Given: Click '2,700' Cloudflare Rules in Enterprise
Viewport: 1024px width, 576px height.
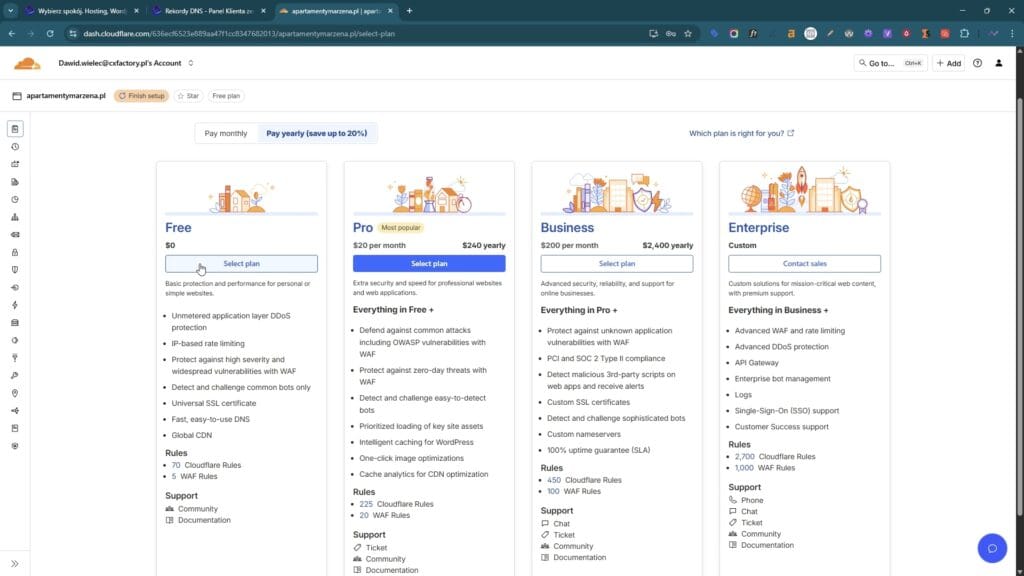Looking at the screenshot, I should click(744, 457).
